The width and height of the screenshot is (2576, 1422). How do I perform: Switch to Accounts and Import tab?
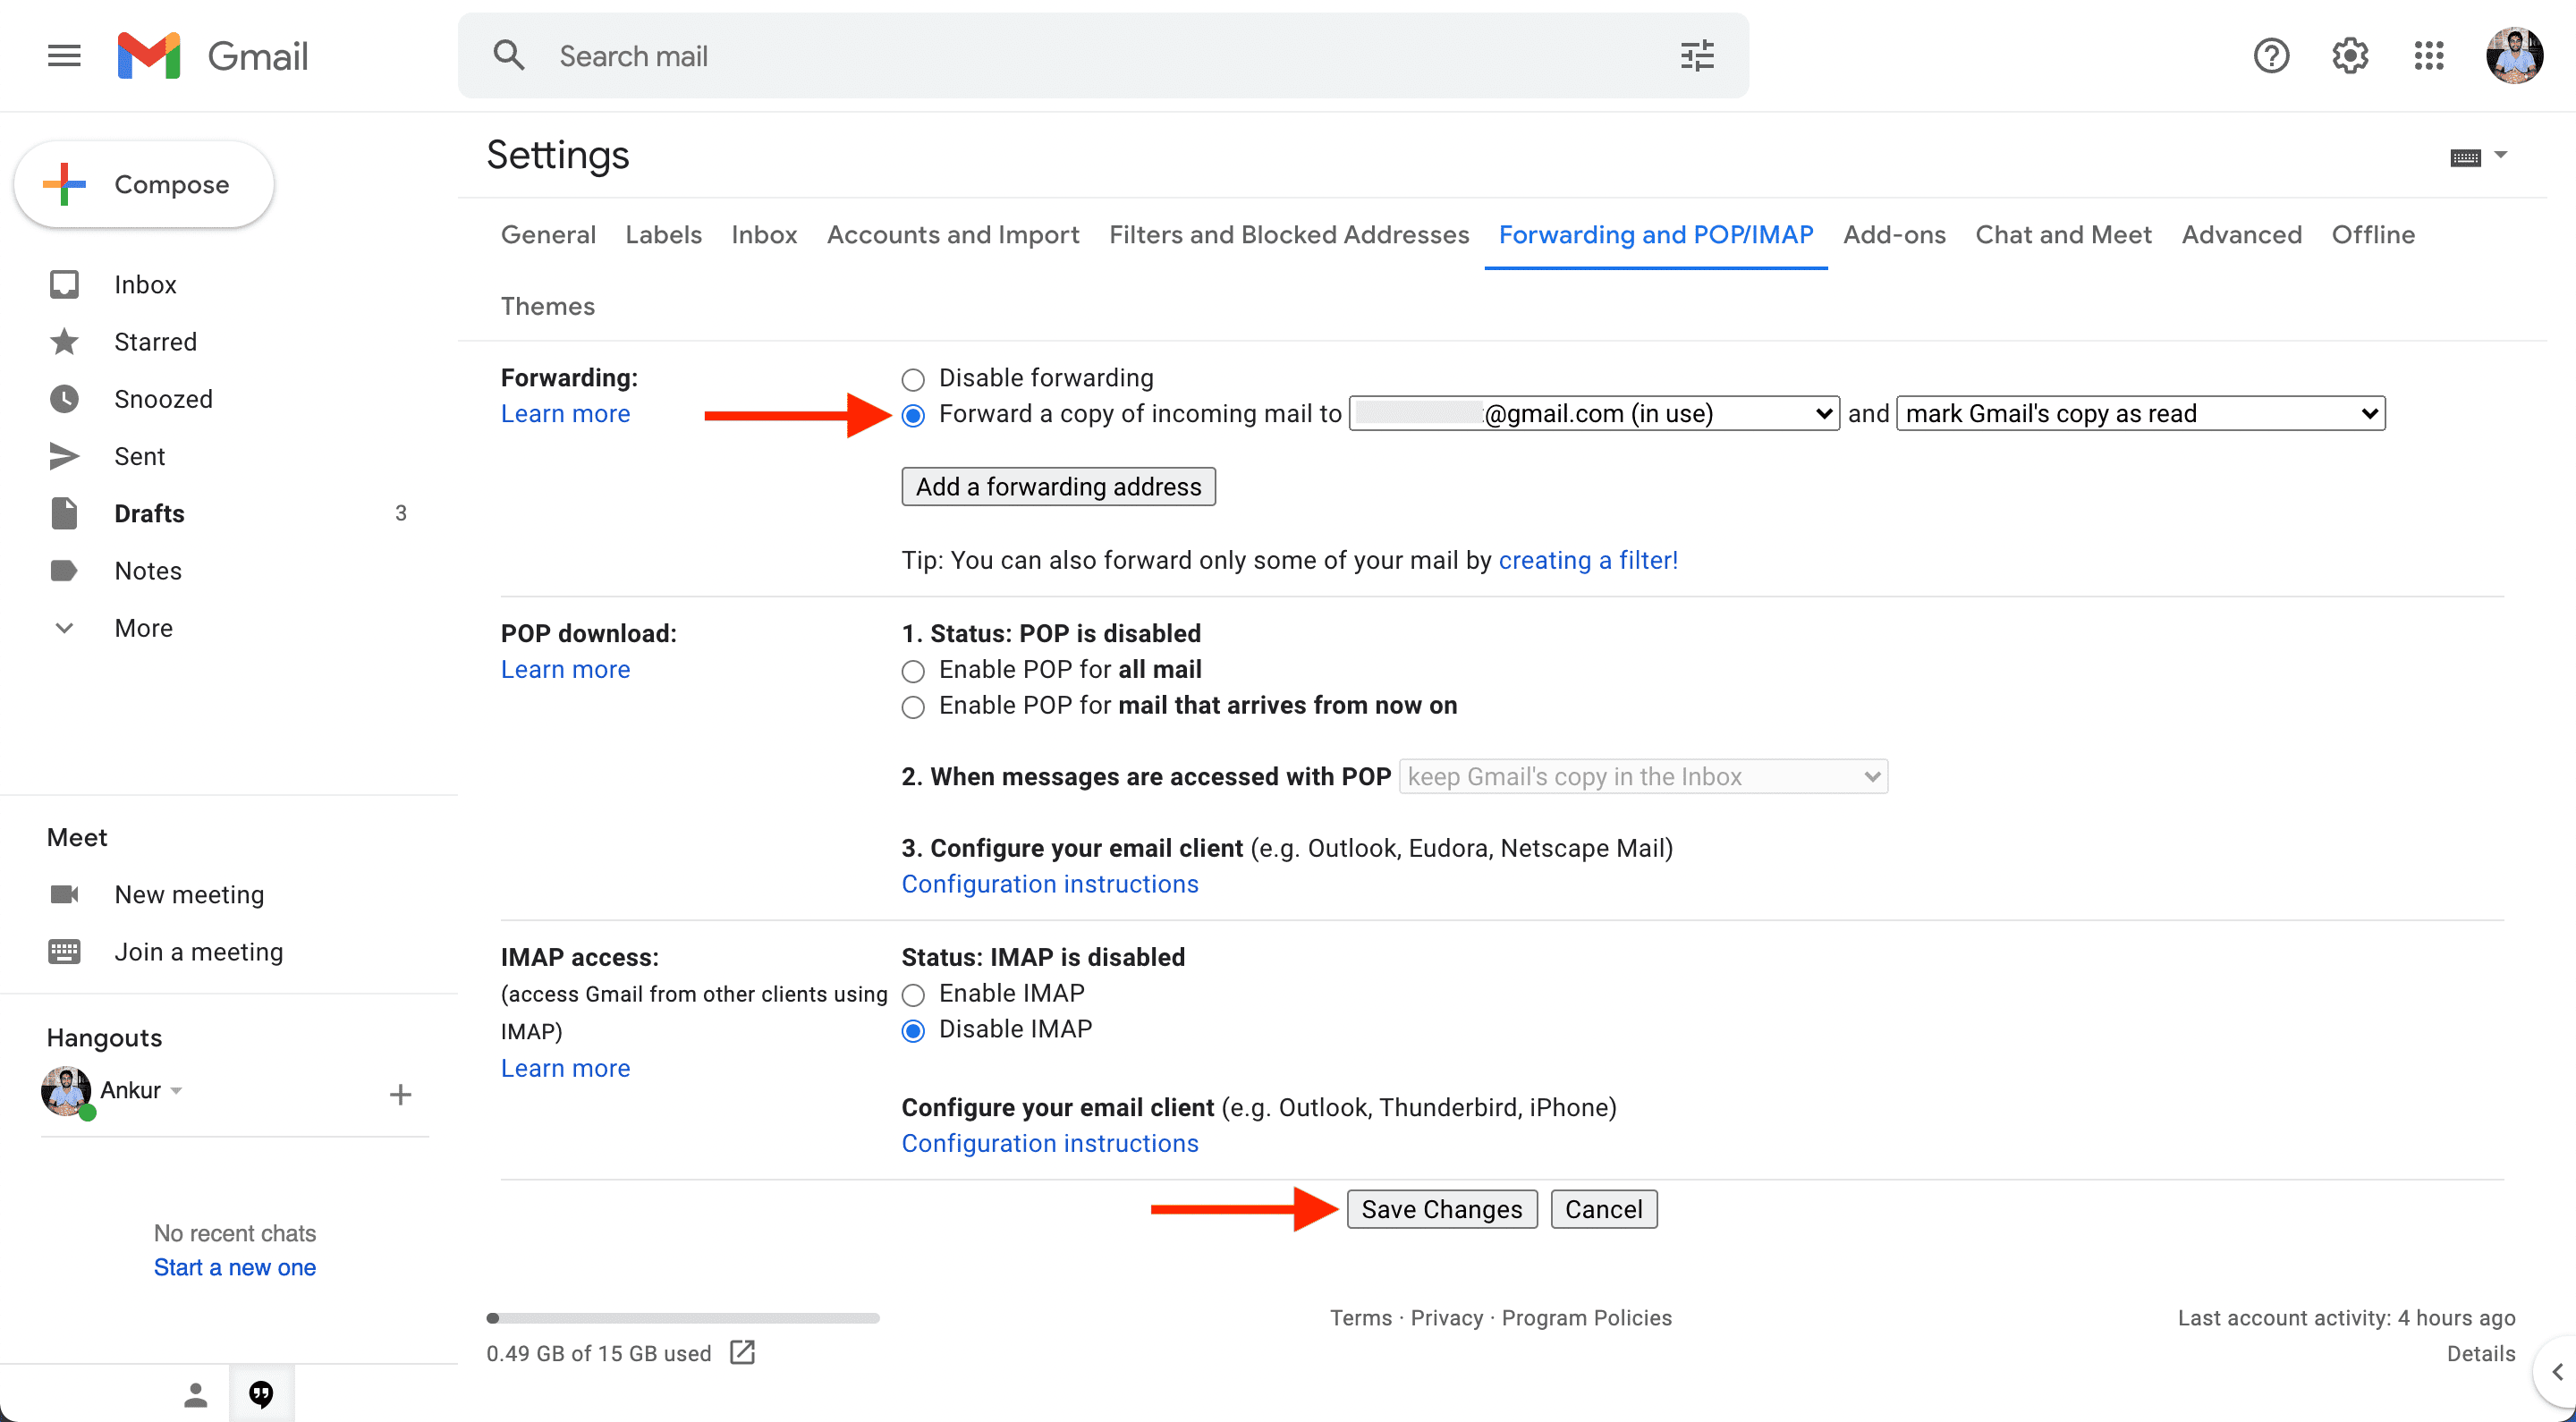click(953, 235)
